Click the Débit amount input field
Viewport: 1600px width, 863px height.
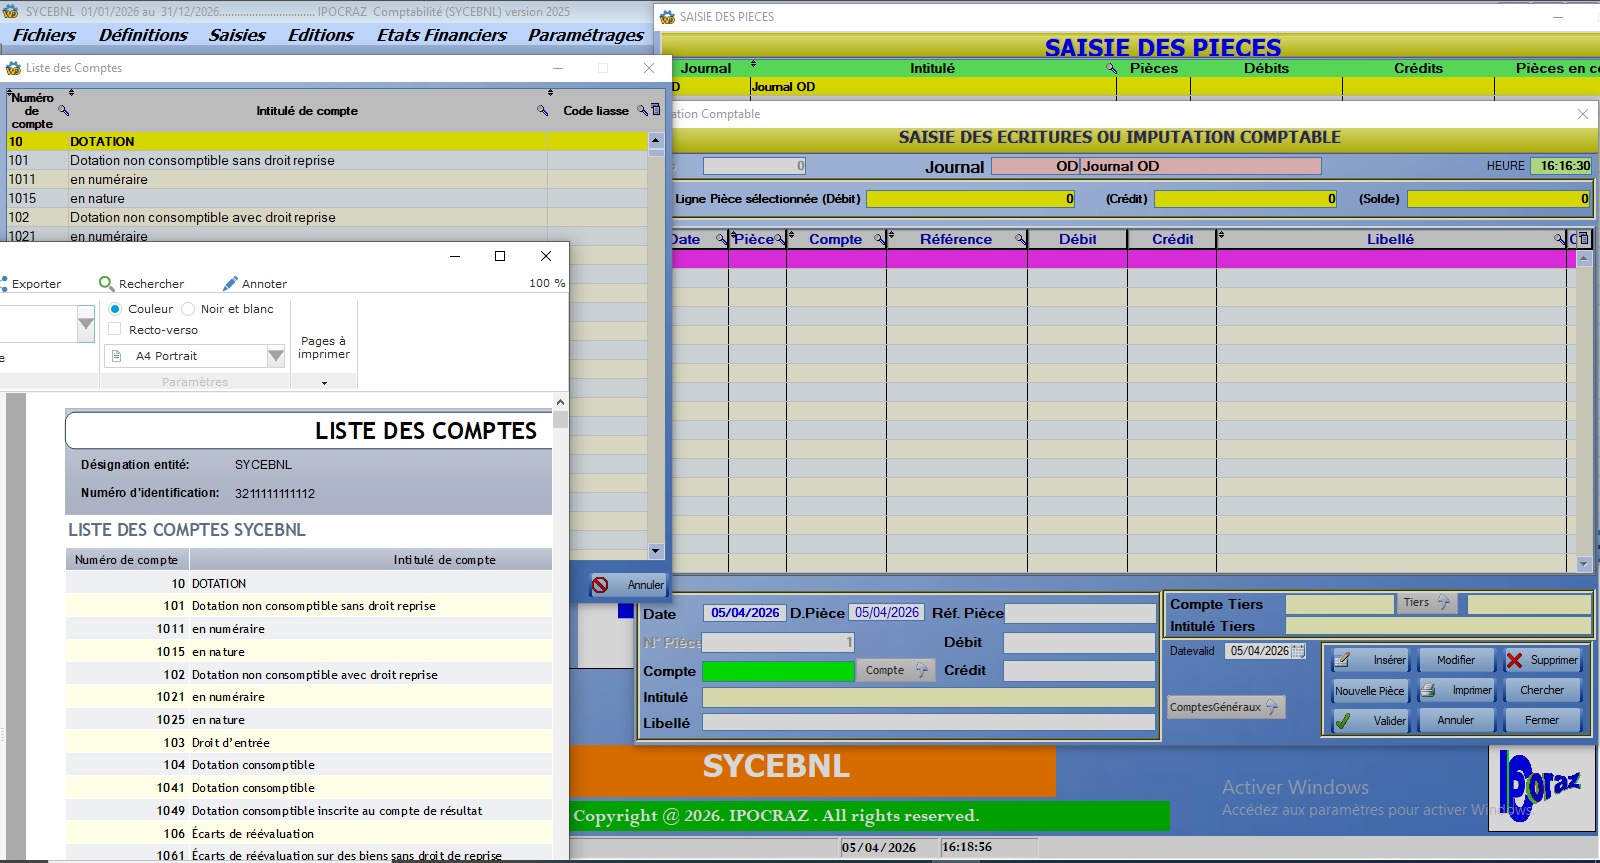click(1080, 642)
